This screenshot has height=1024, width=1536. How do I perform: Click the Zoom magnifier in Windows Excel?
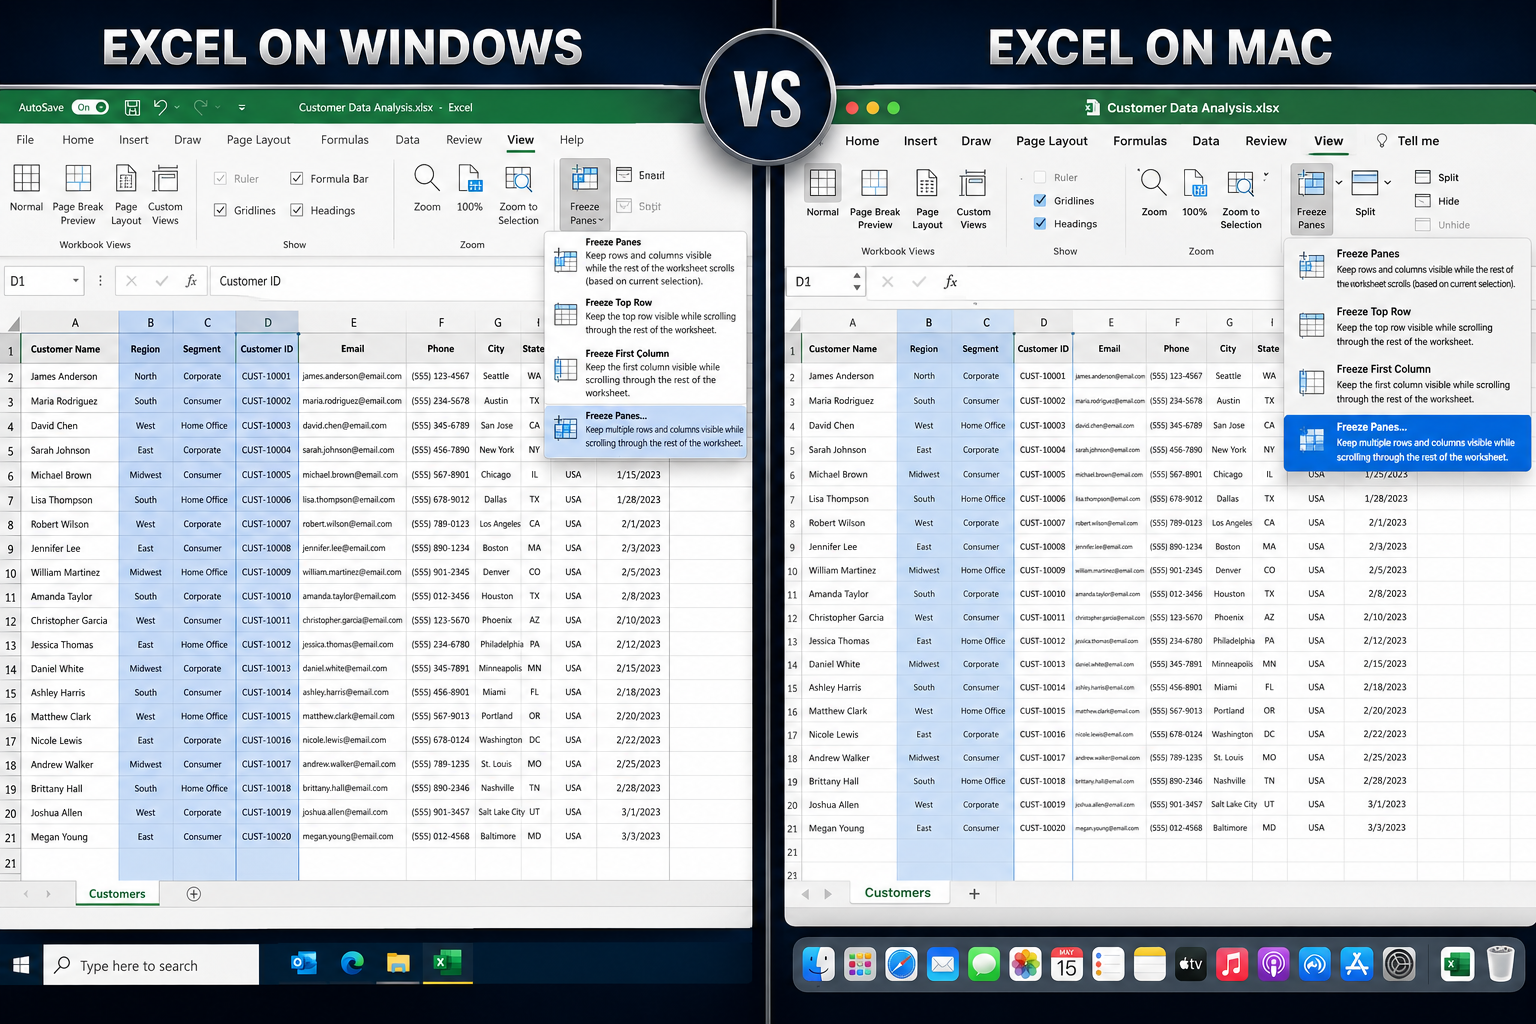coord(427,188)
